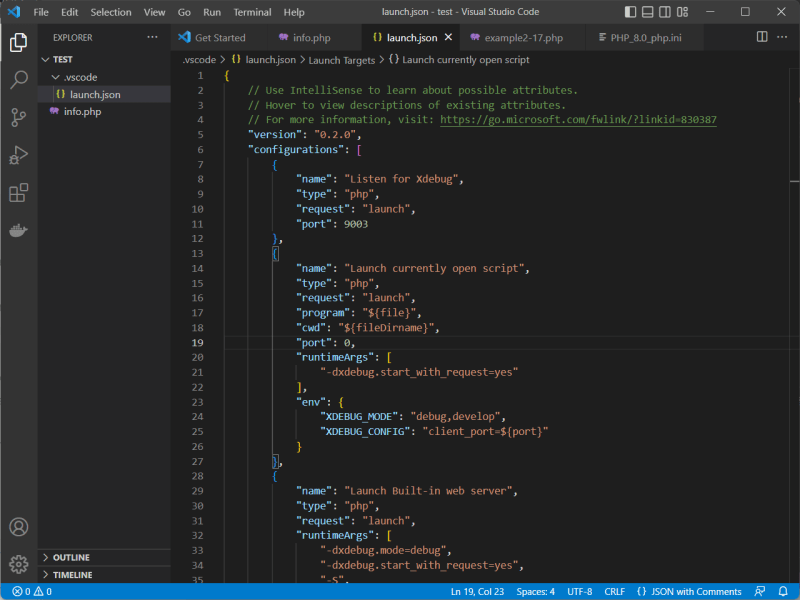
Task: Click line number 27 in the gutter
Action: pos(197,461)
